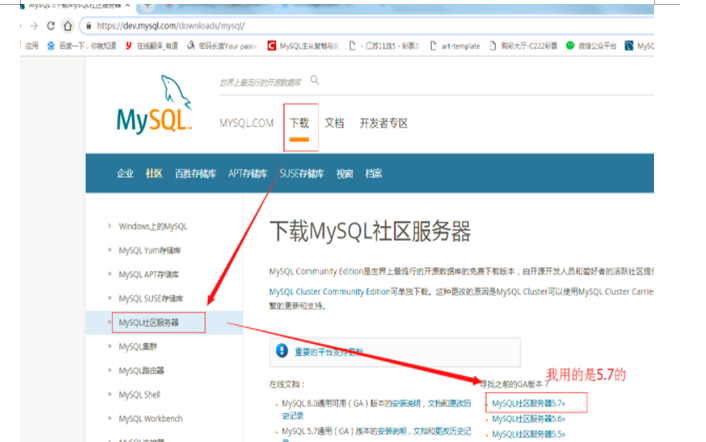Screen dimensions: 706x442
Task: Open the 微信公众平台 bookmark
Action: (x=591, y=46)
